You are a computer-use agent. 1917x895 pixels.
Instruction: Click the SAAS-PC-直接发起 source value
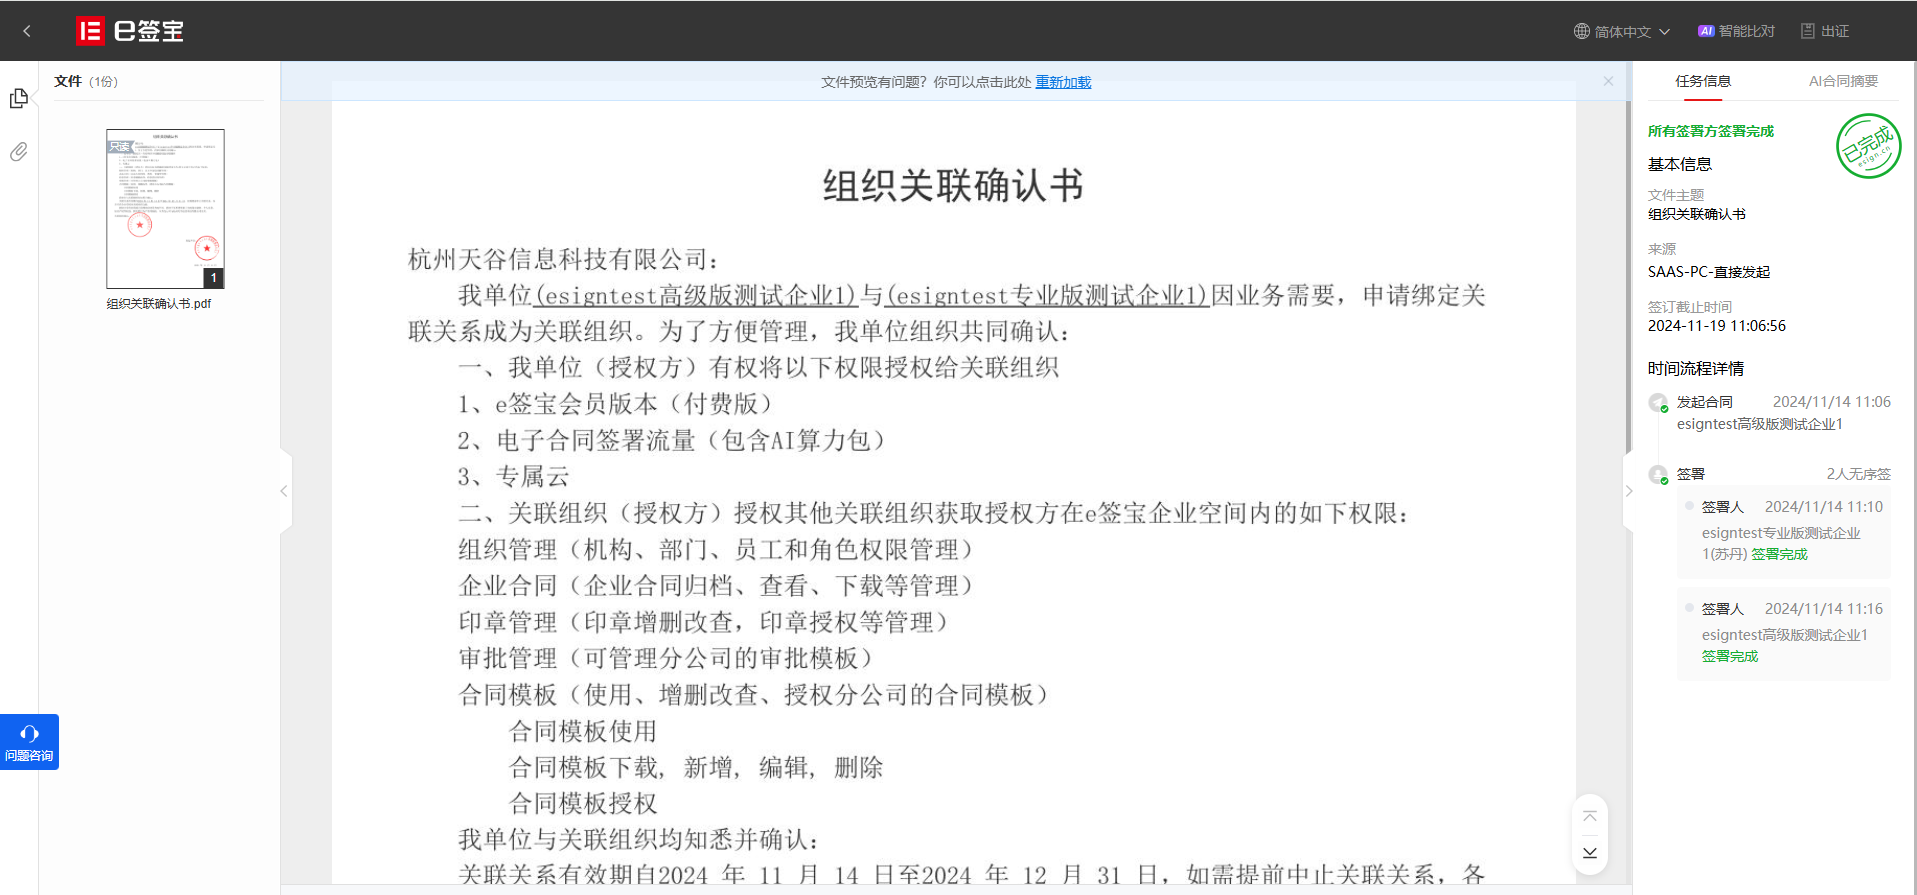(1709, 272)
